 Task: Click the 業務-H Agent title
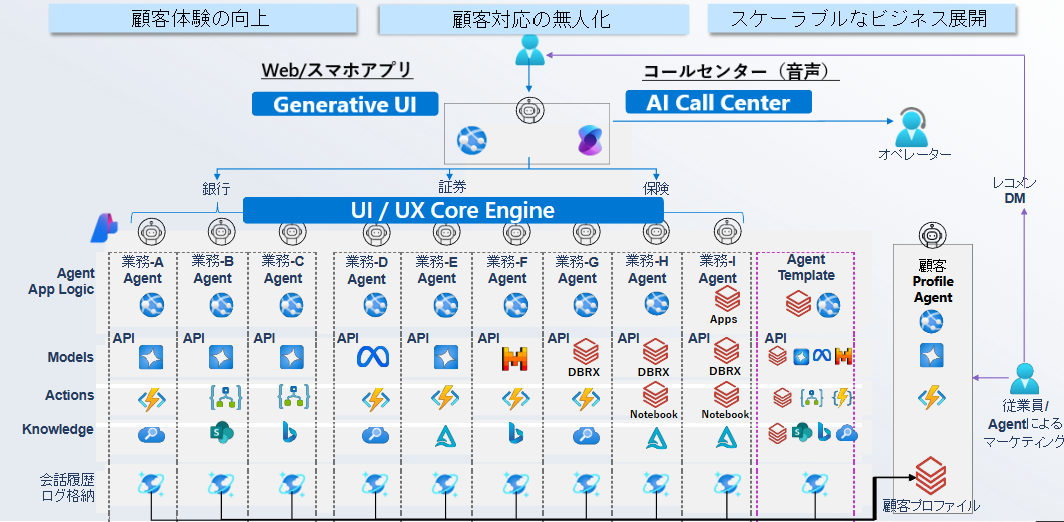tap(647, 269)
